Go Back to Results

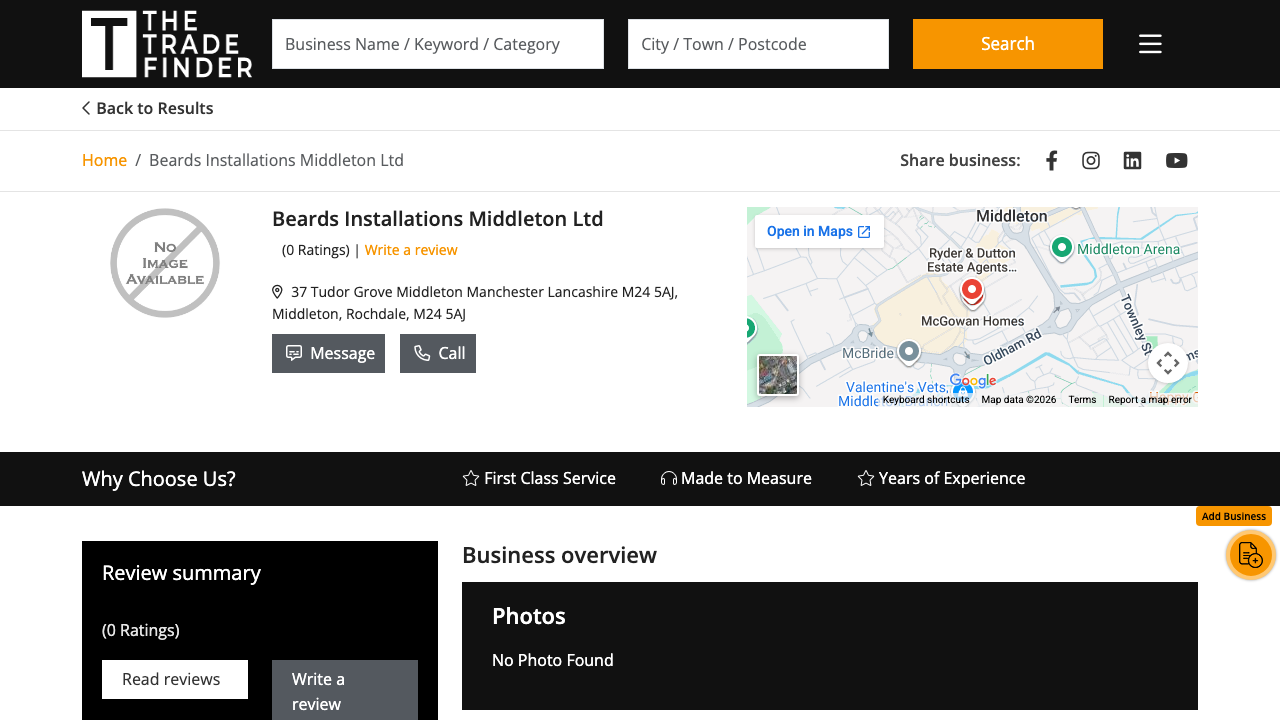point(147,108)
